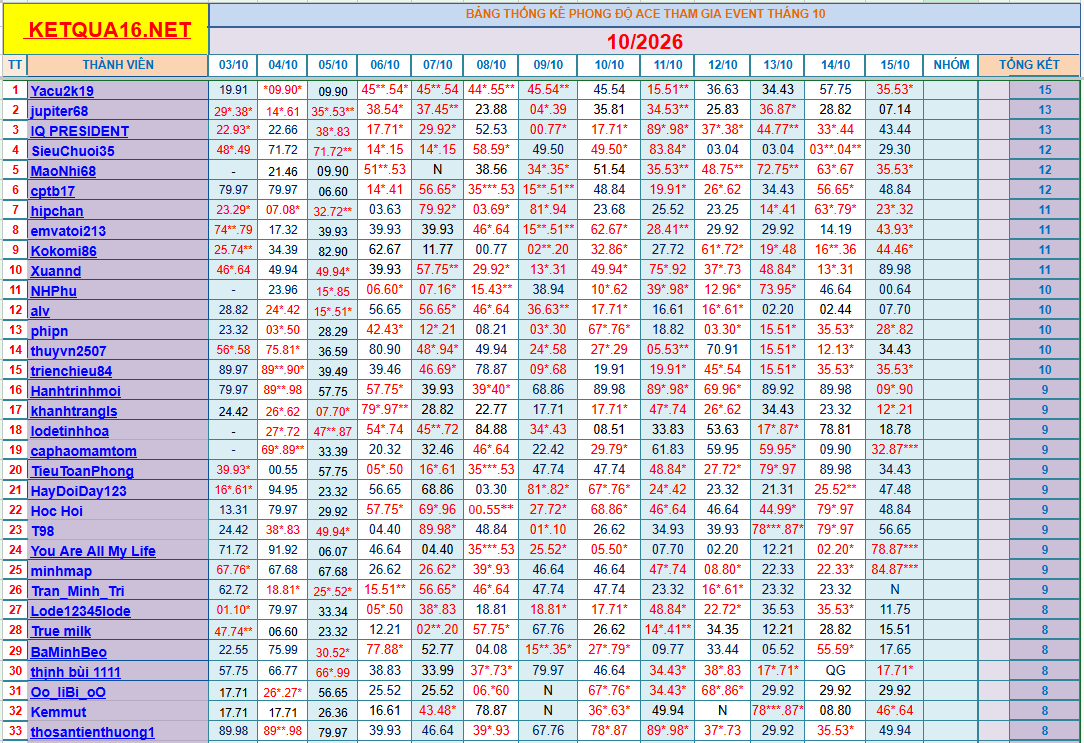The width and height of the screenshot is (1084, 743).
Task: Click the BẢNG THỐNG KÊ PHONG ĐỘ title
Action: point(644,14)
